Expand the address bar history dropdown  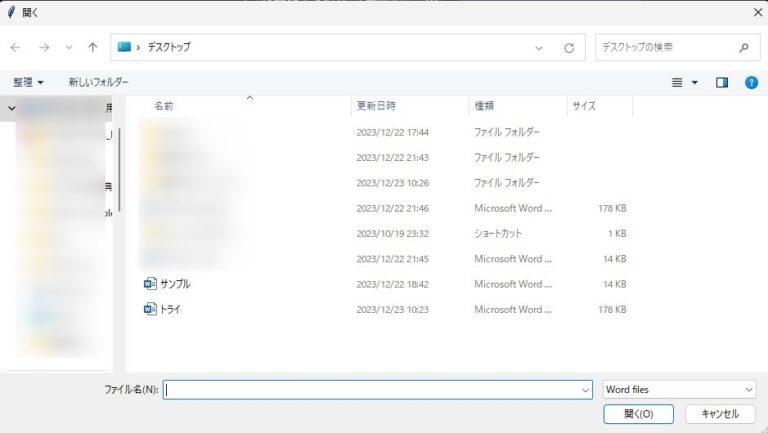[540, 47]
